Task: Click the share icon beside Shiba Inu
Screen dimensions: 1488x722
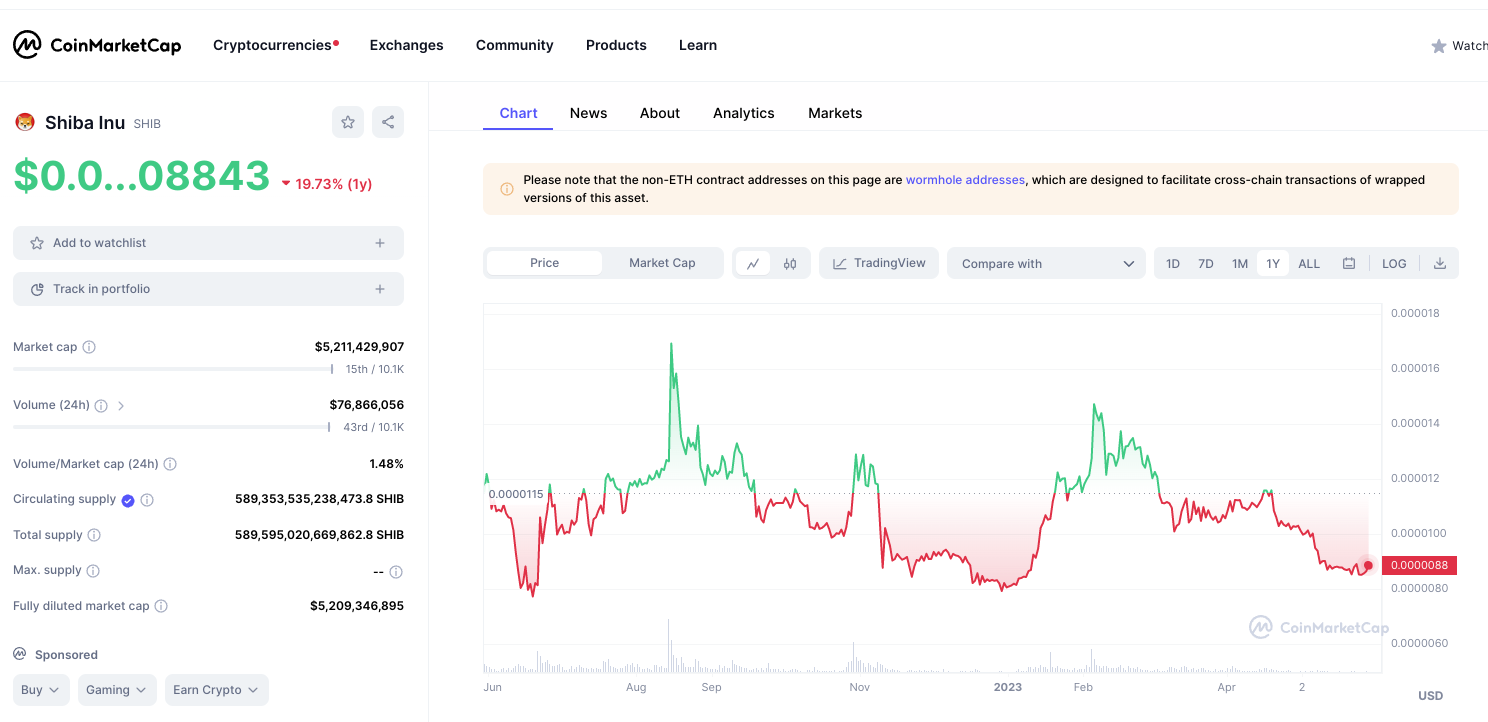Action: pos(388,122)
